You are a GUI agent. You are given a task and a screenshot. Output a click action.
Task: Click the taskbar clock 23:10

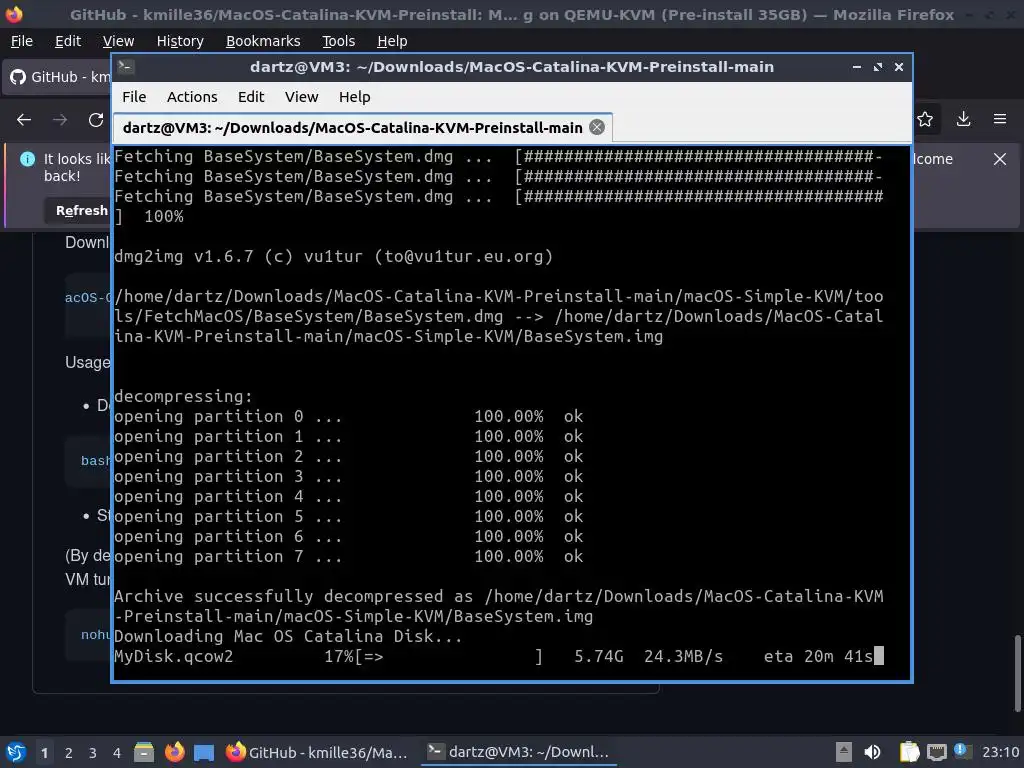pos(1000,752)
